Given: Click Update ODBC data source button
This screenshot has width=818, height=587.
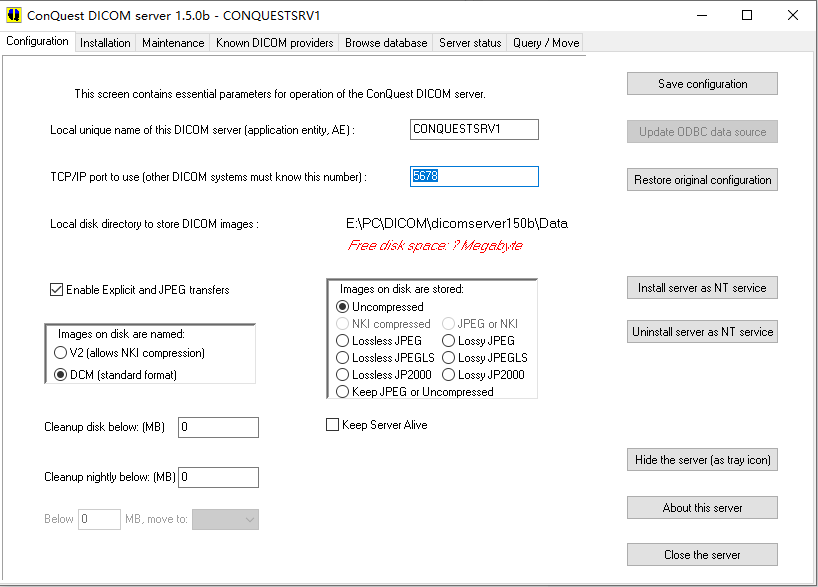Looking at the screenshot, I should point(702,131).
